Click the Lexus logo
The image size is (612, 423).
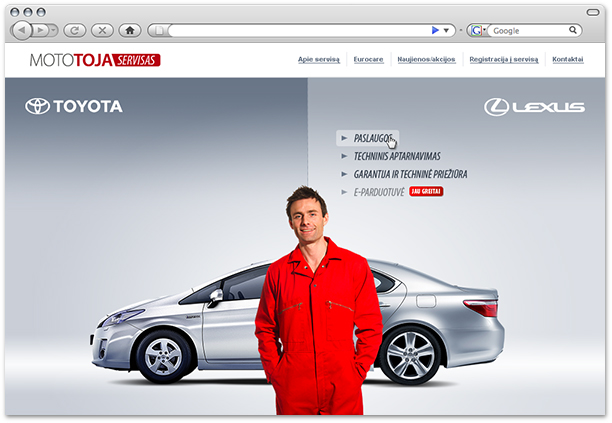[x=534, y=107]
